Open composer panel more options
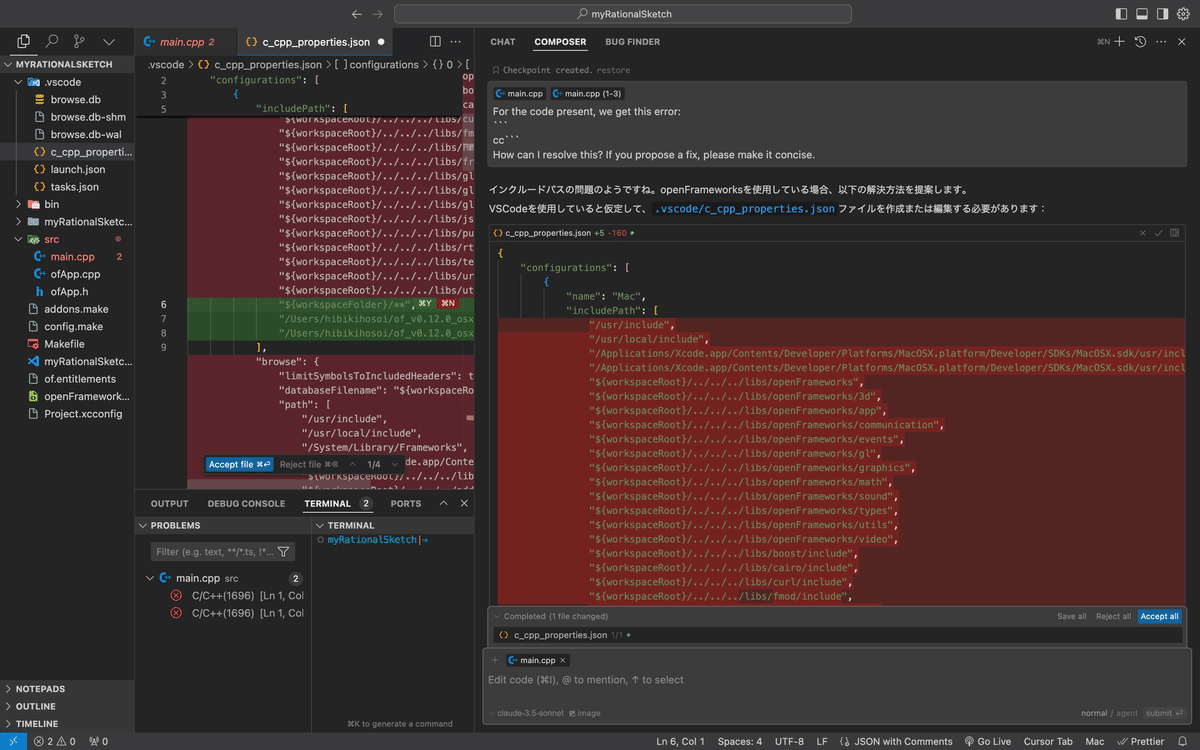This screenshot has height=750, width=1200. tap(1161, 42)
